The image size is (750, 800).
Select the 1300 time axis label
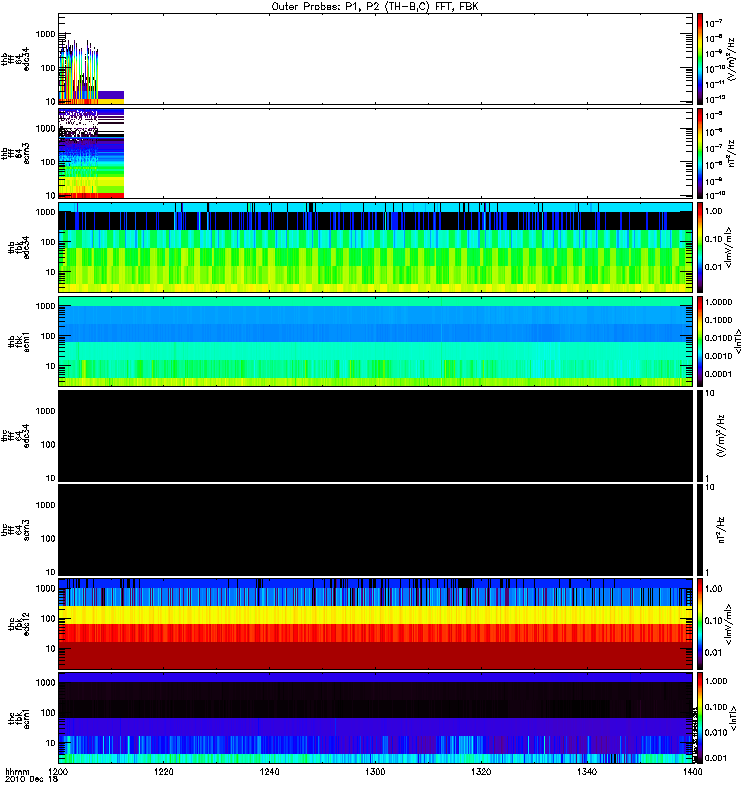coord(375,771)
